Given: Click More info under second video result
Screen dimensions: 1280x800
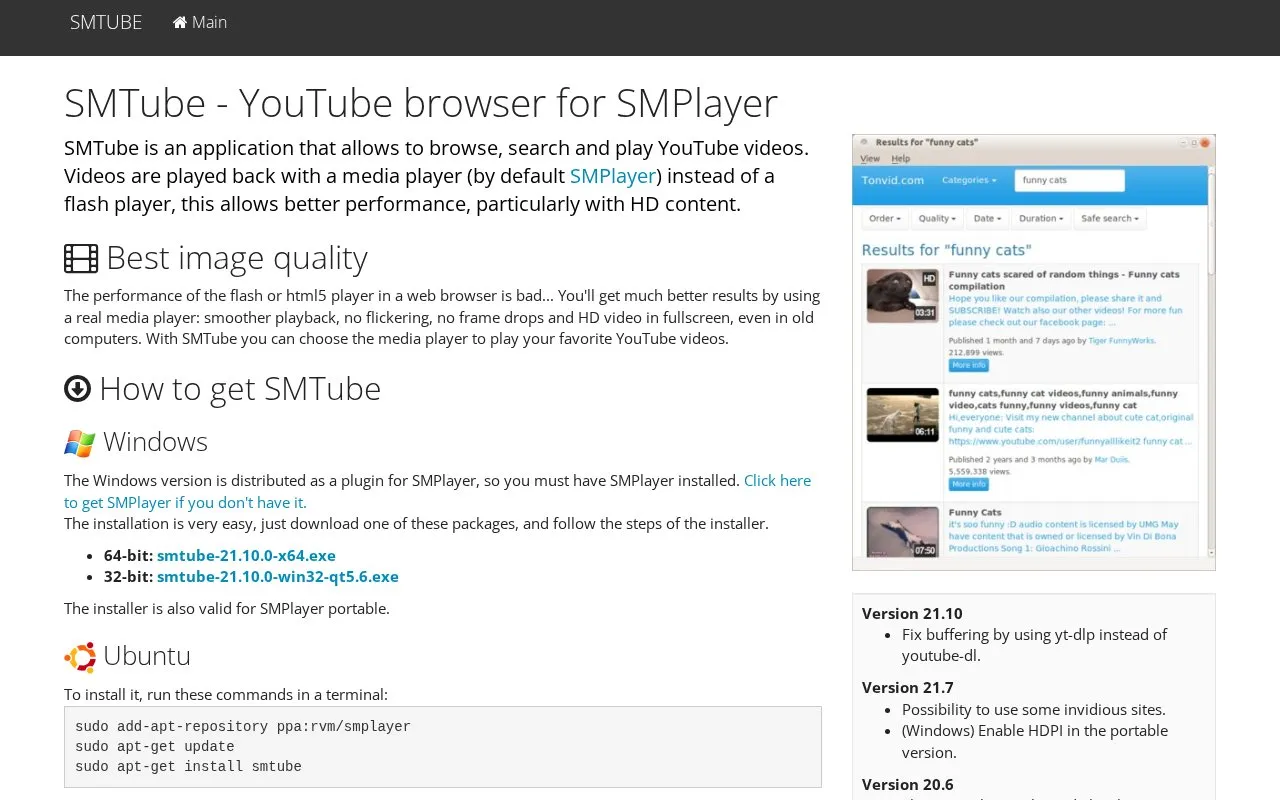Looking at the screenshot, I should click(x=968, y=484).
